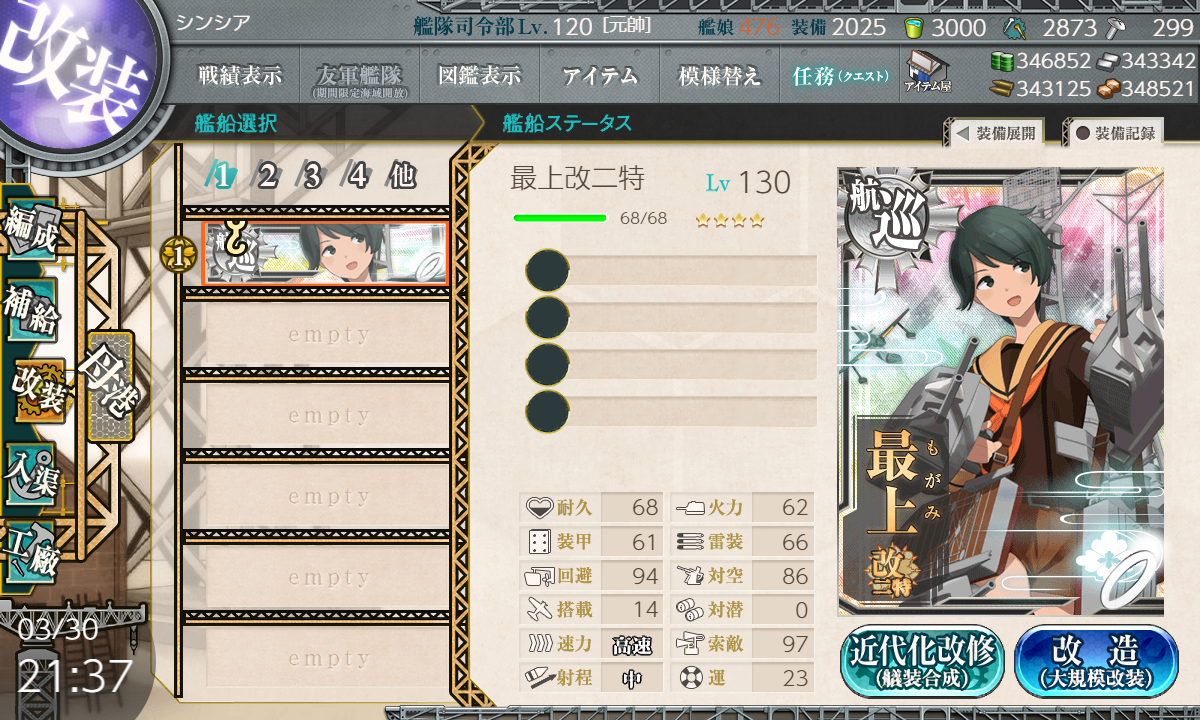
Task: Click the first empty equipment slot circle
Action: click(547, 270)
